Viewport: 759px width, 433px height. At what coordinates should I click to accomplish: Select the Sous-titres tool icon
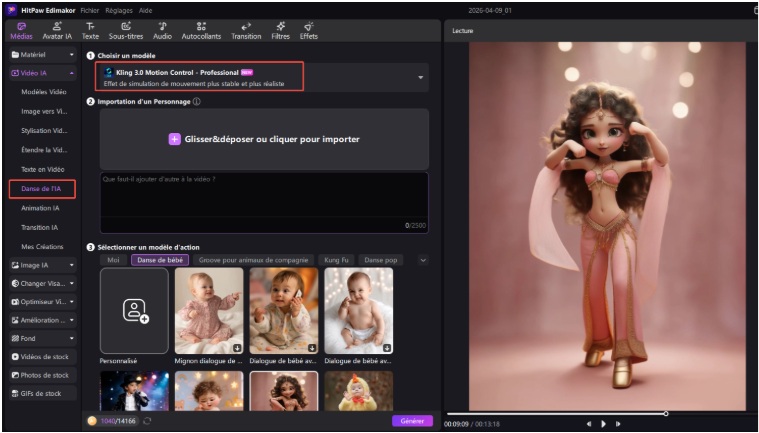125,25
